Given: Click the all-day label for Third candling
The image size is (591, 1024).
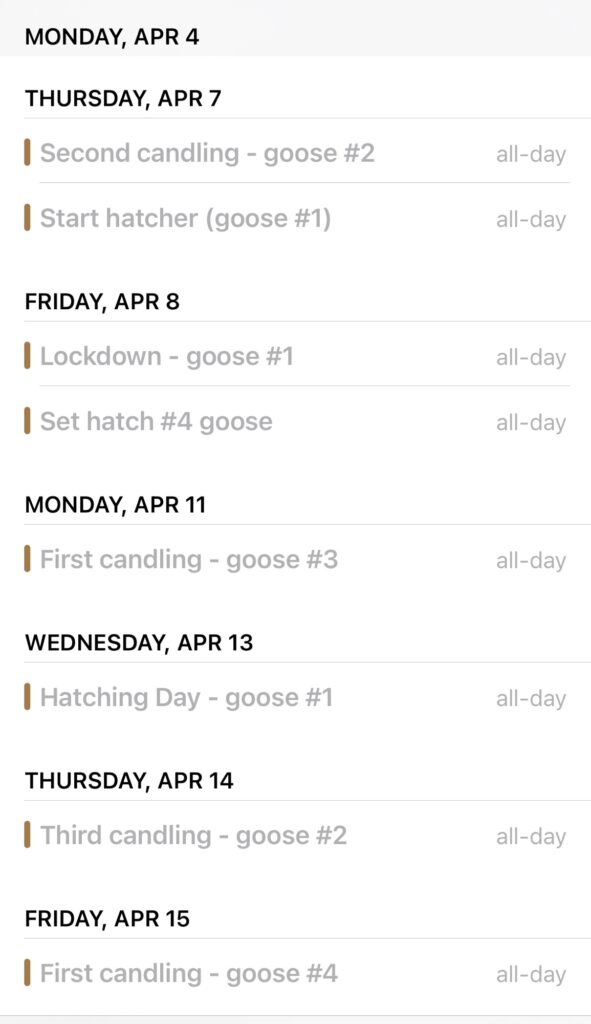Looking at the screenshot, I should point(531,837).
